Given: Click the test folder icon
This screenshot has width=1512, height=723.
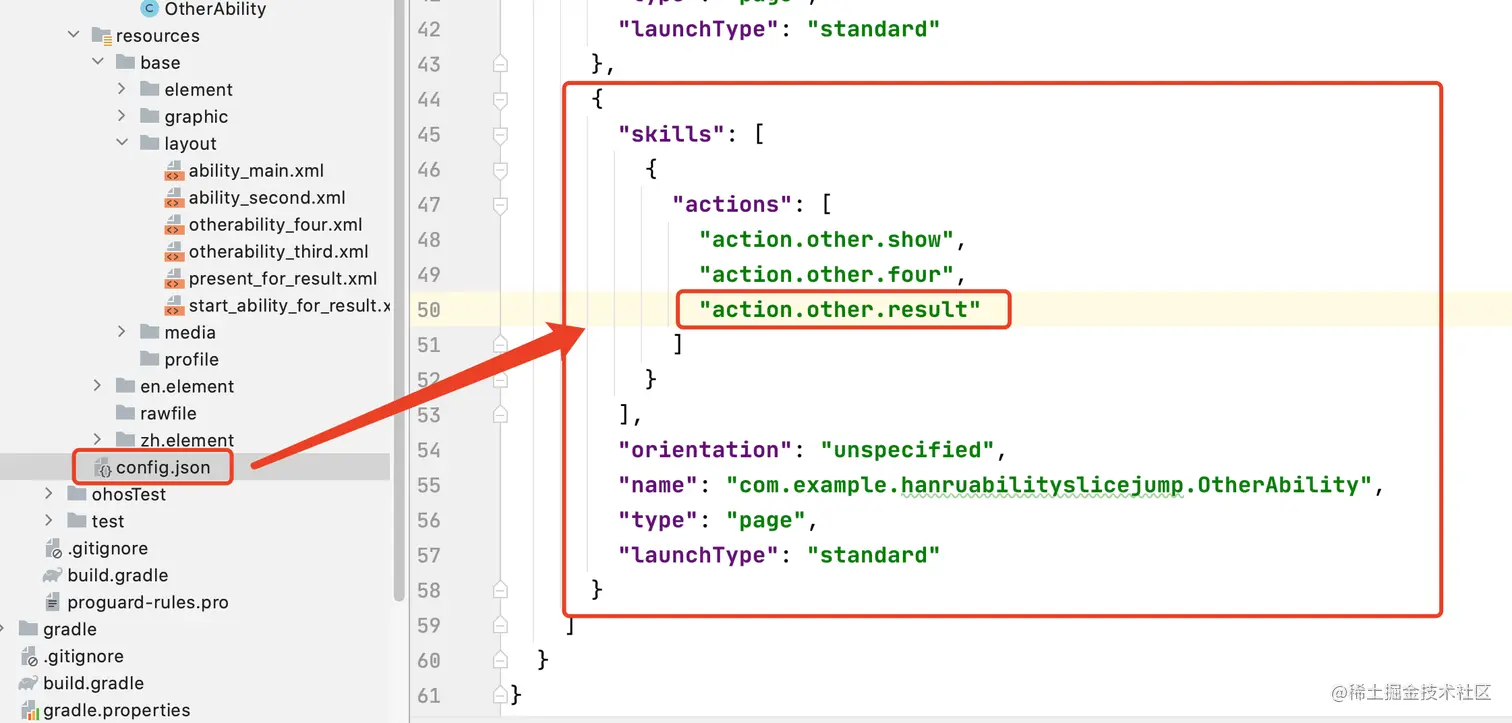Looking at the screenshot, I should click(x=77, y=521).
